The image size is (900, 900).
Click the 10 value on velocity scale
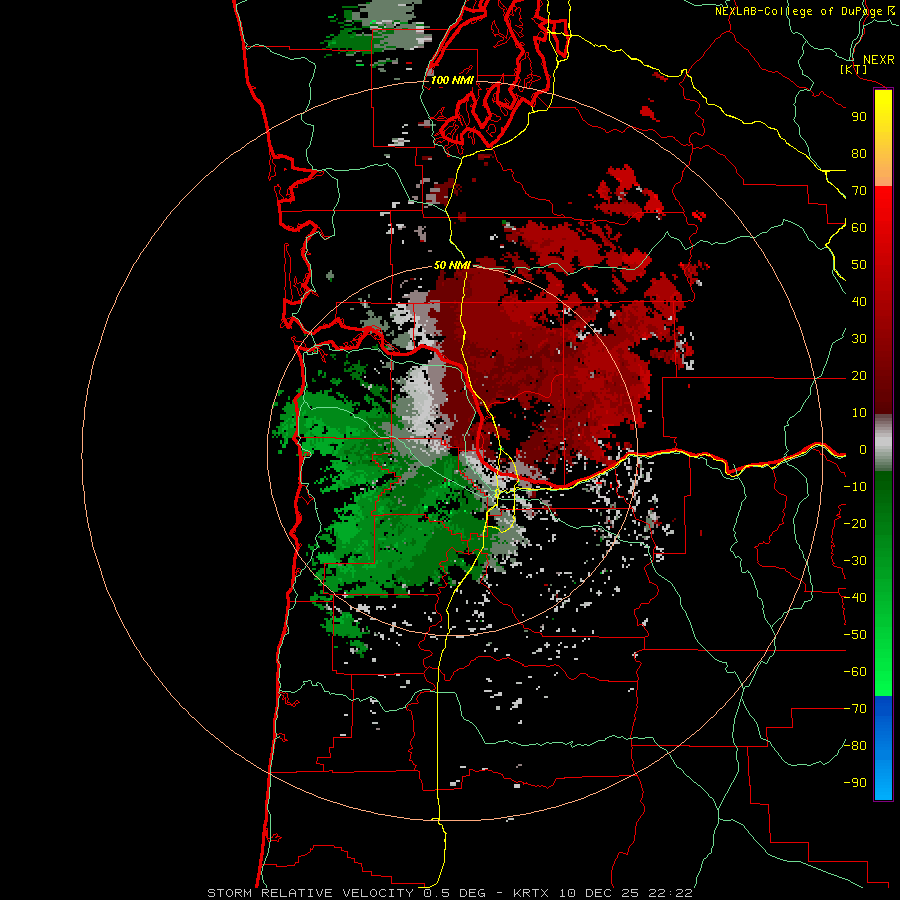click(859, 413)
